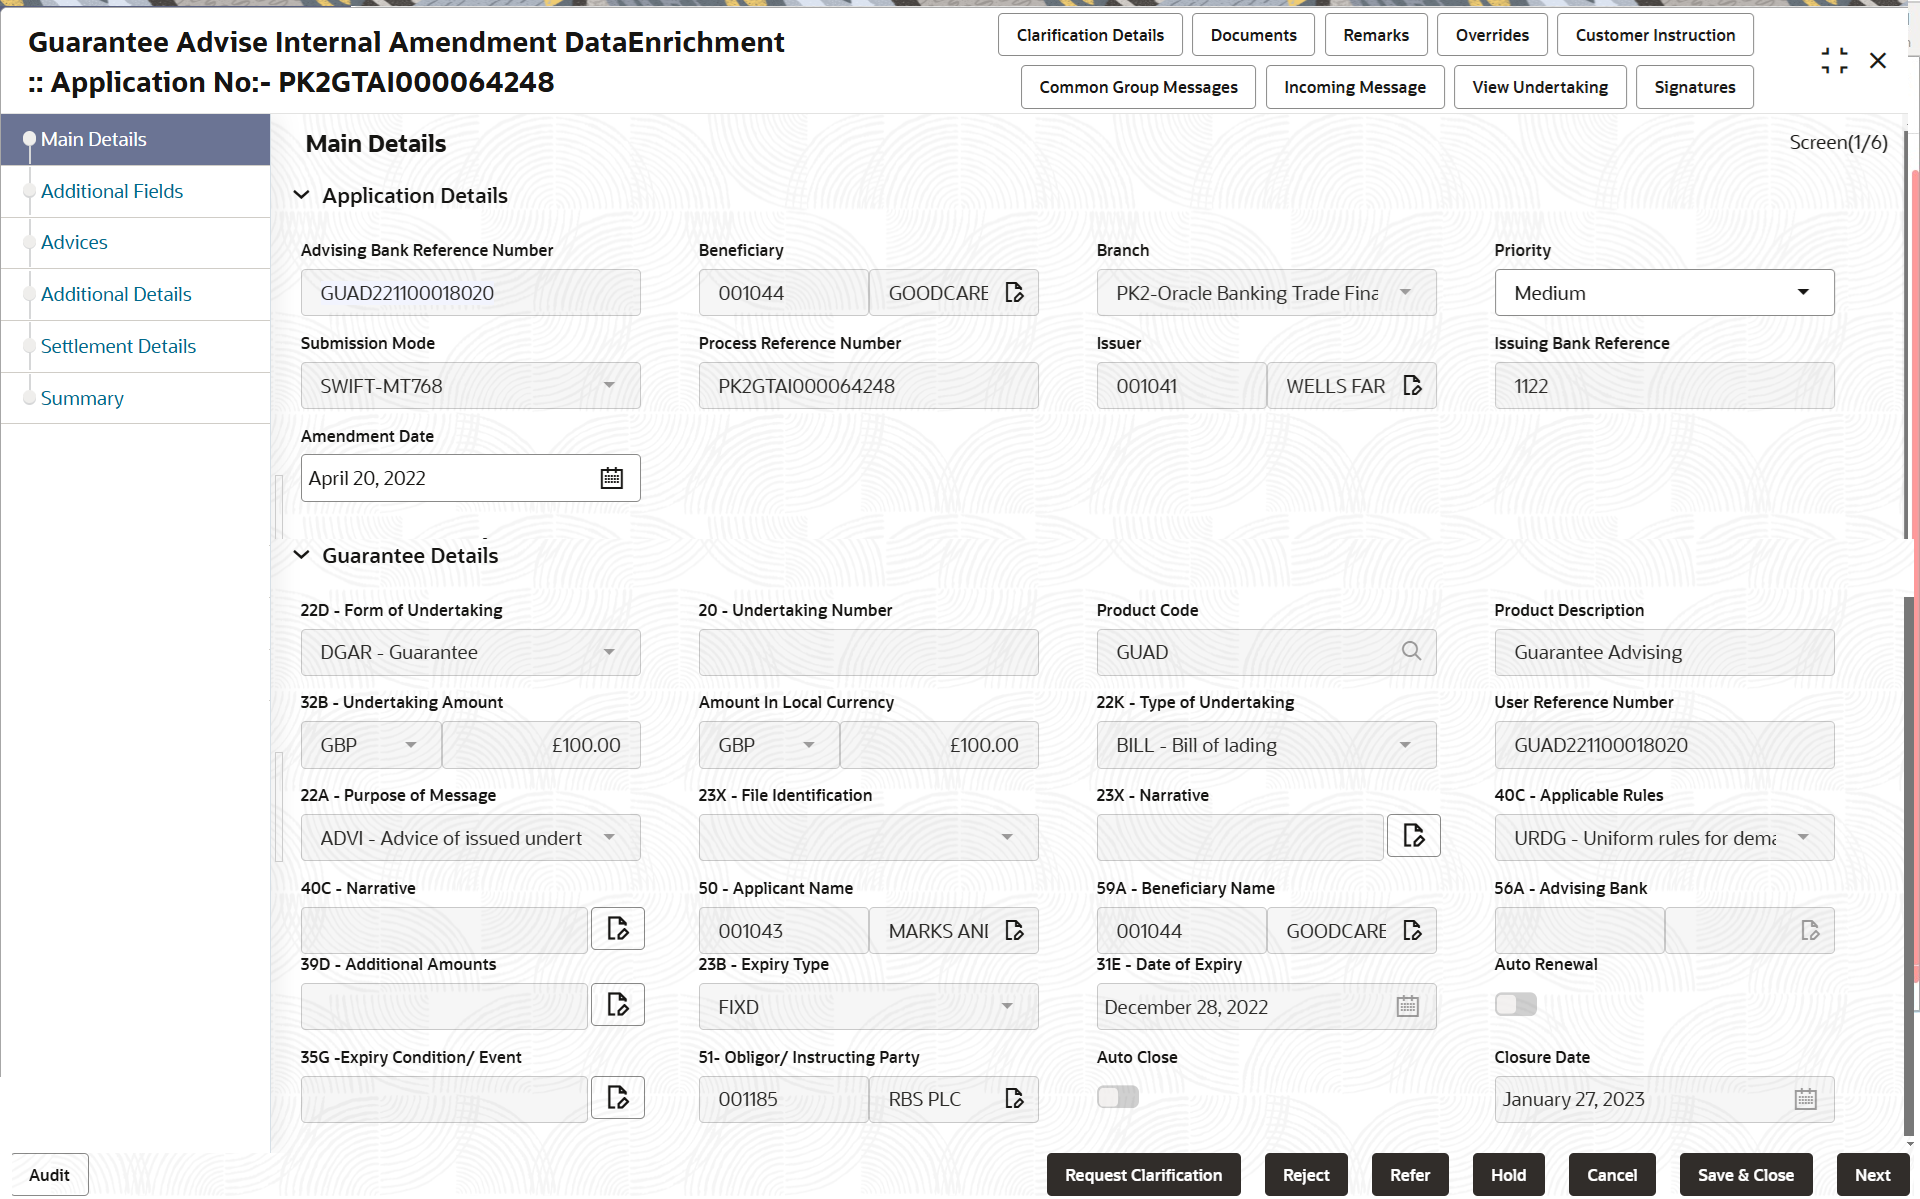Open the Additional Fields step
The height and width of the screenshot is (1199, 1920).
112,191
